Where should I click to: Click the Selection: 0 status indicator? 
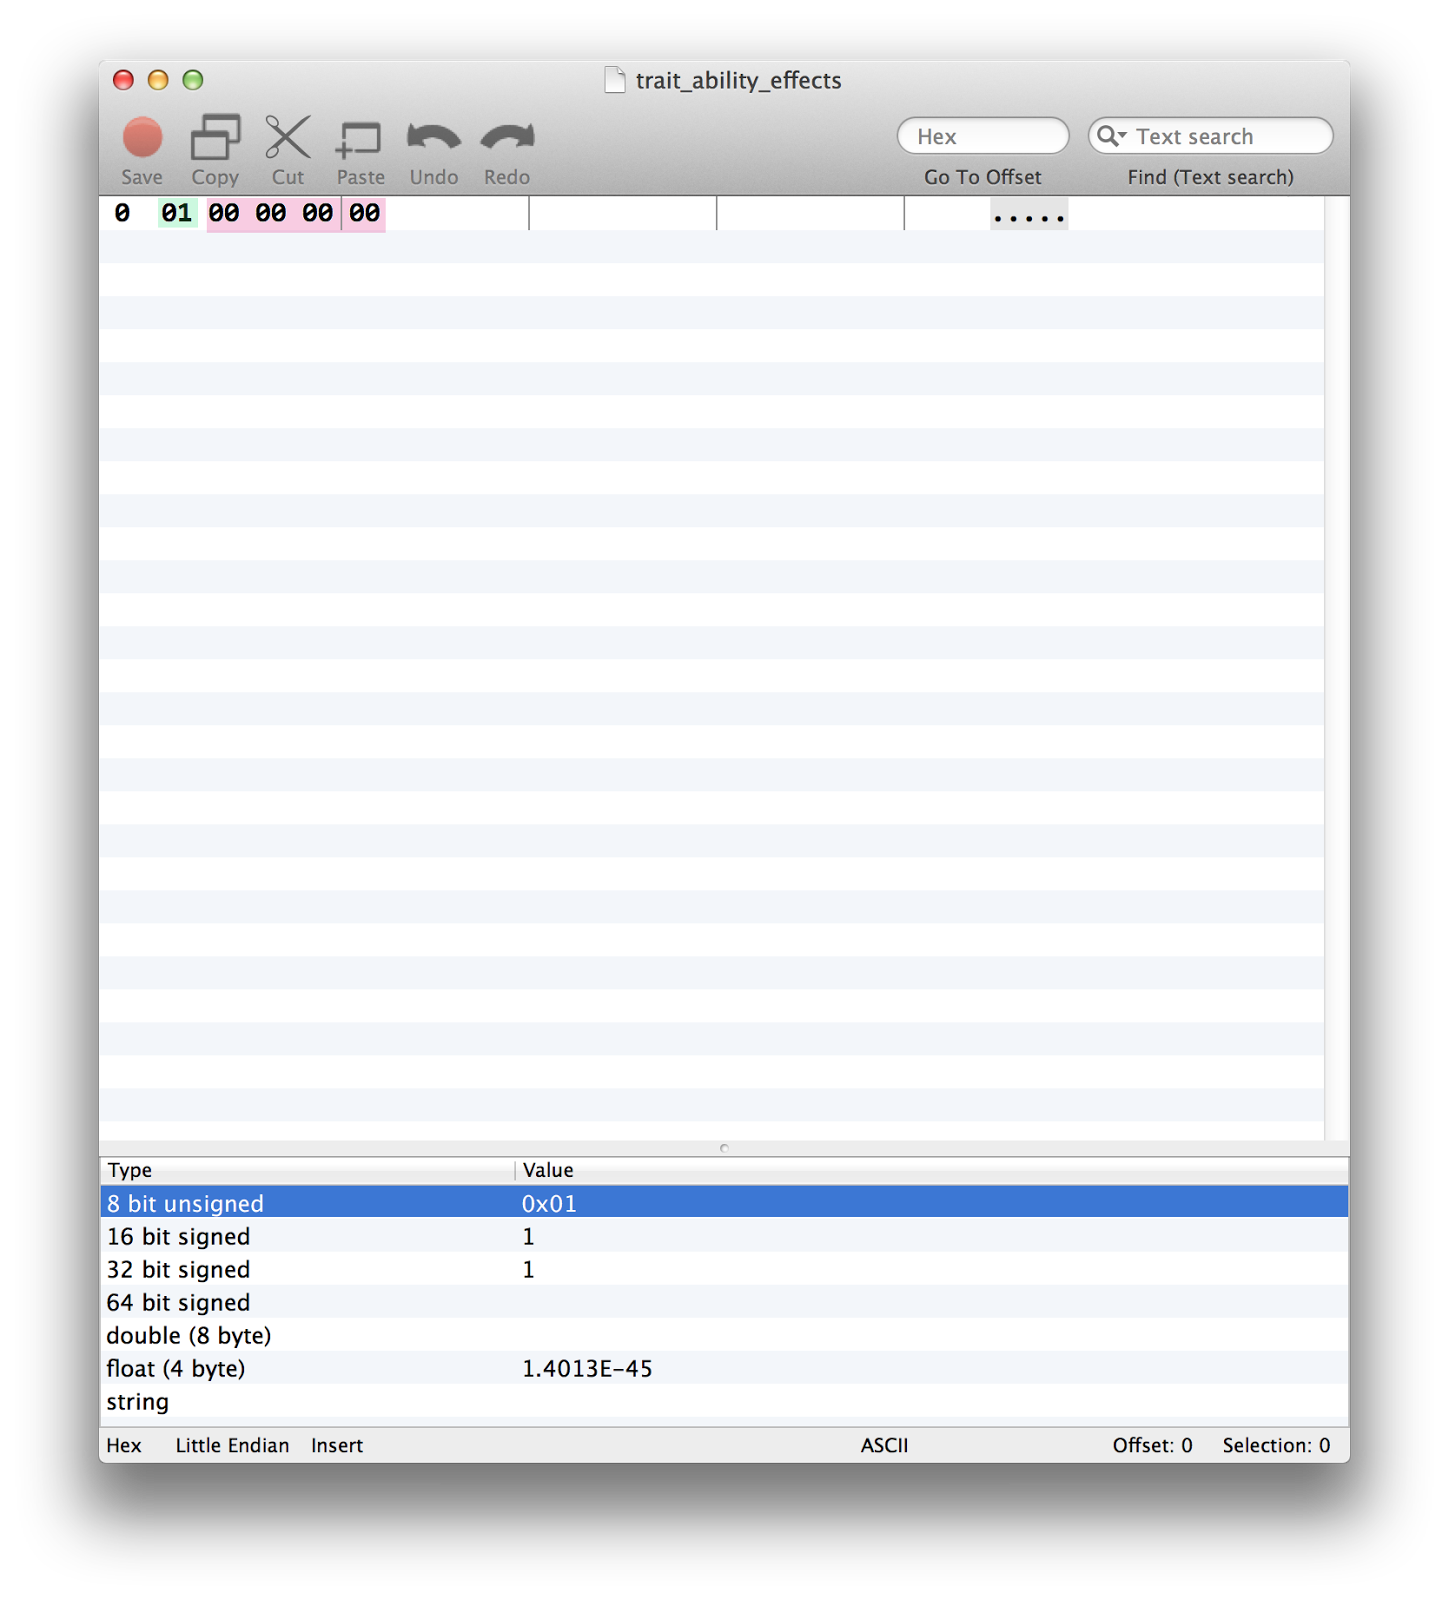1276,1445
